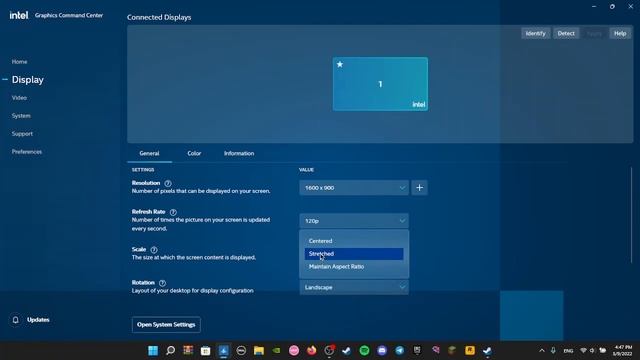Open the Rotation dropdown showing Landscape
The height and width of the screenshot is (360, 640).
click(354, 287)
